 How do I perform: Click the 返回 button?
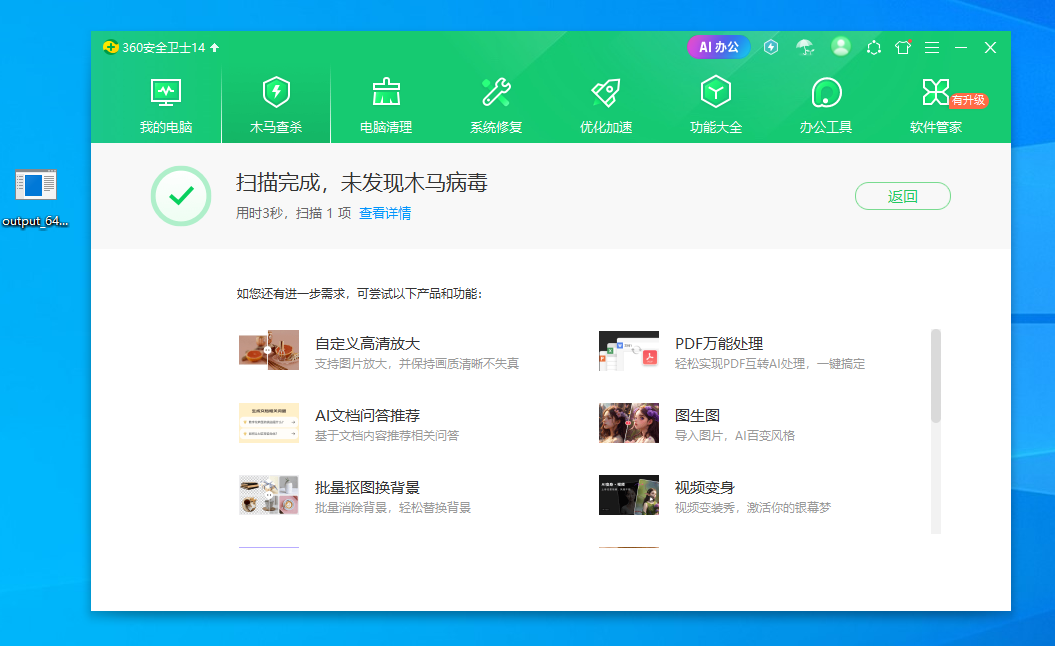(x=902, y=196)
